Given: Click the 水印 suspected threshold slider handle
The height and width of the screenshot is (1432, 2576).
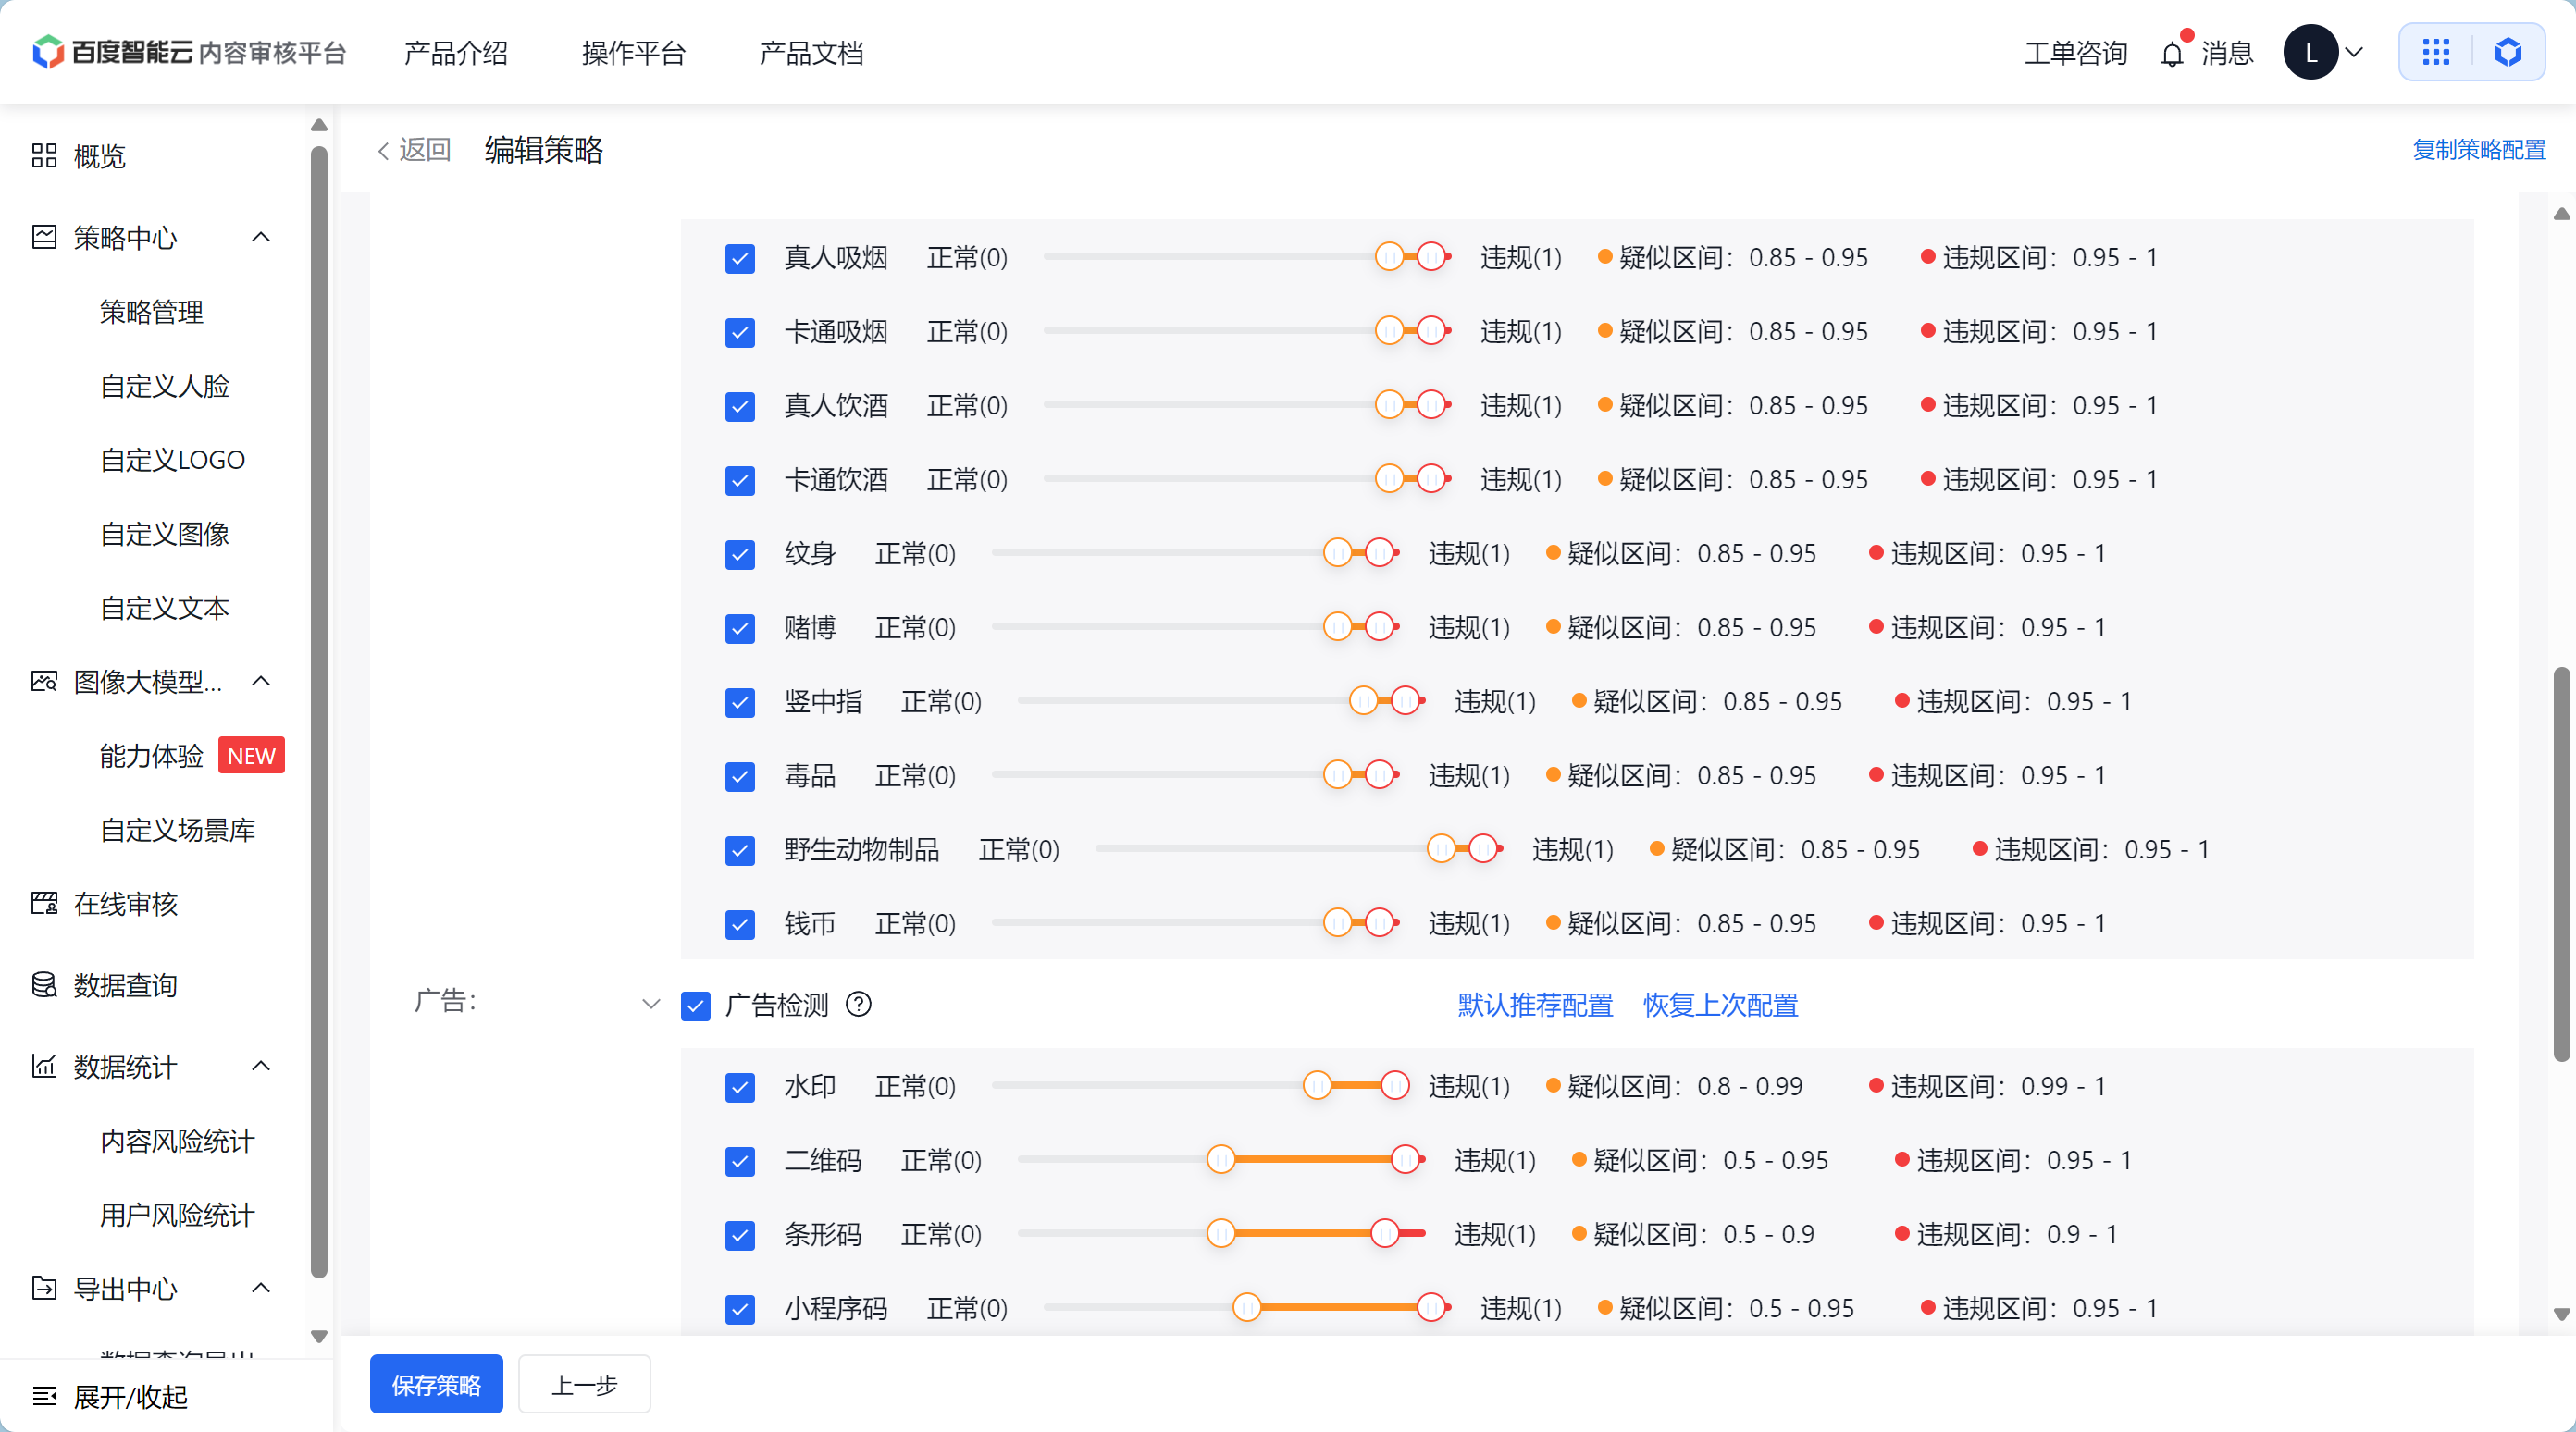Looking at the screenshot, I should 1317,1086.
